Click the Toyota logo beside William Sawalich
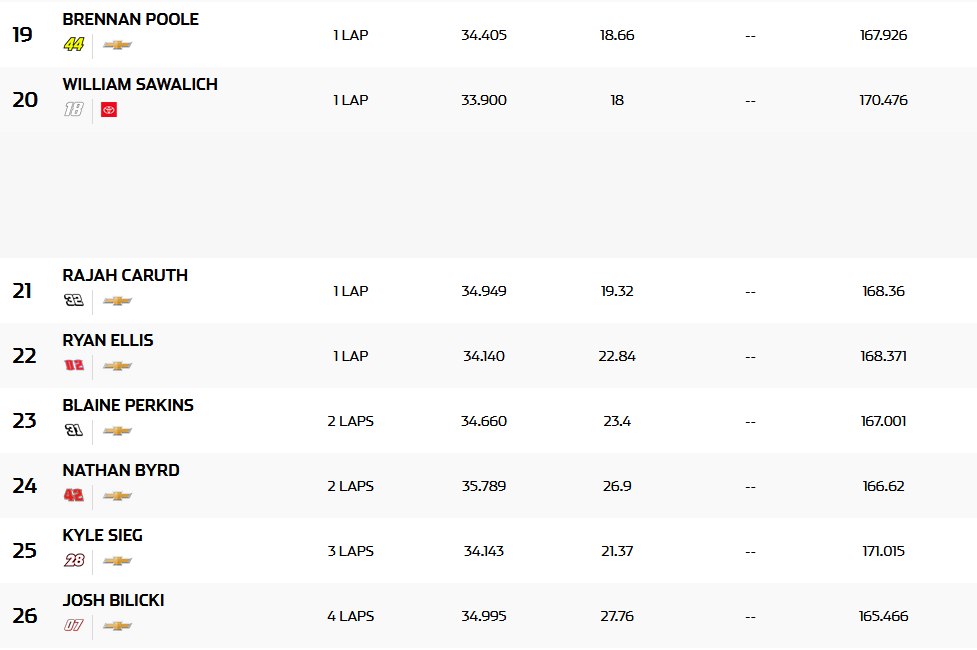Screen dimensions: 977x650 (x=109, y=110)
